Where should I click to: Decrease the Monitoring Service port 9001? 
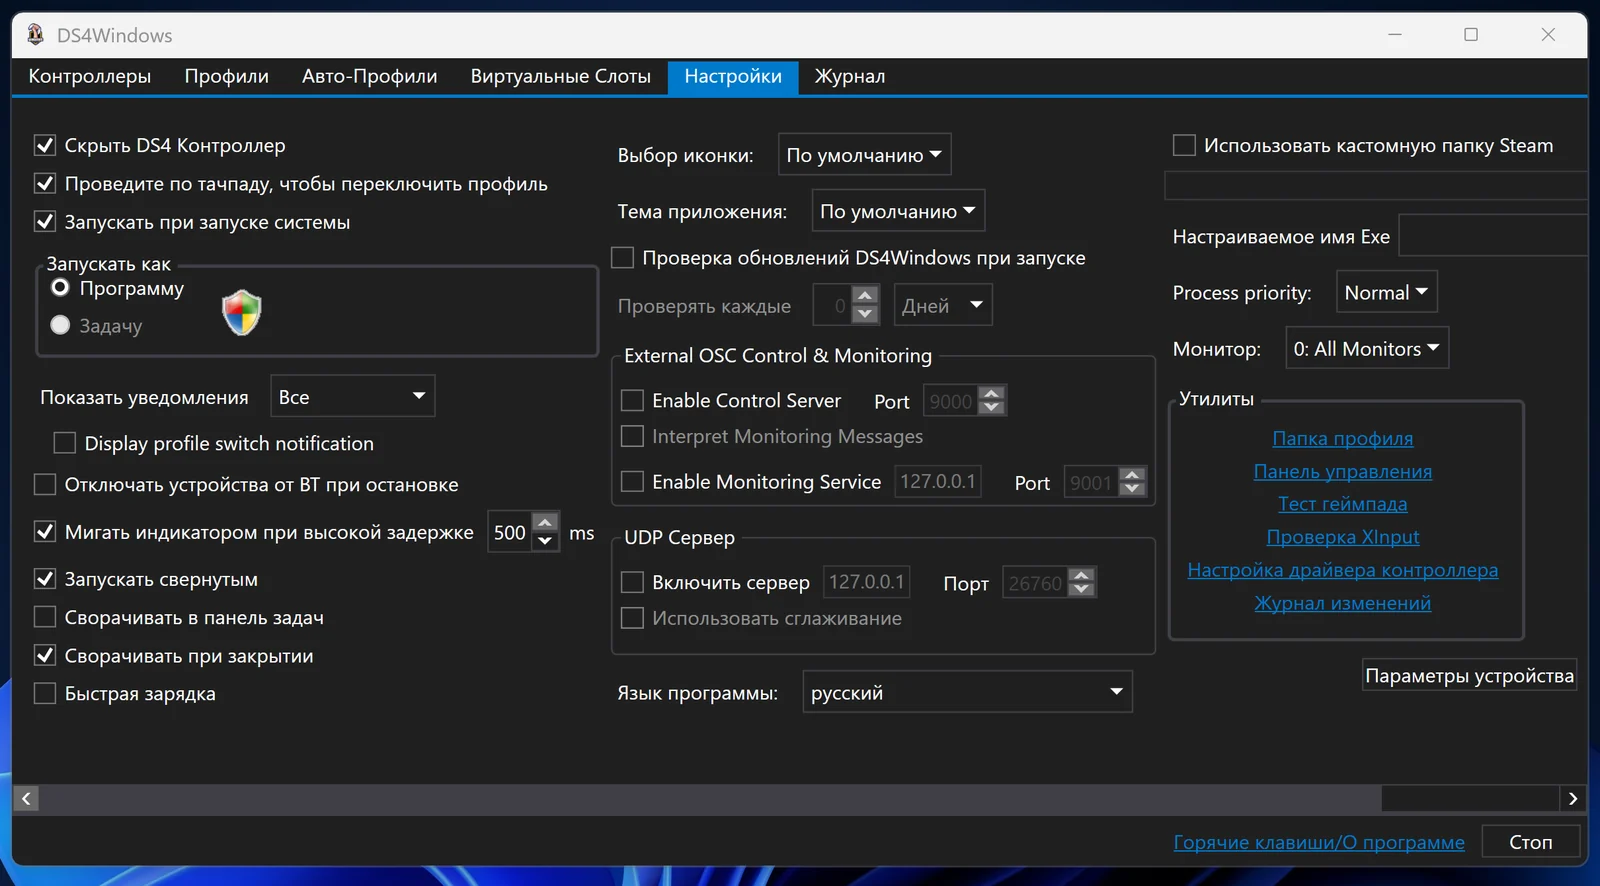1132,489
